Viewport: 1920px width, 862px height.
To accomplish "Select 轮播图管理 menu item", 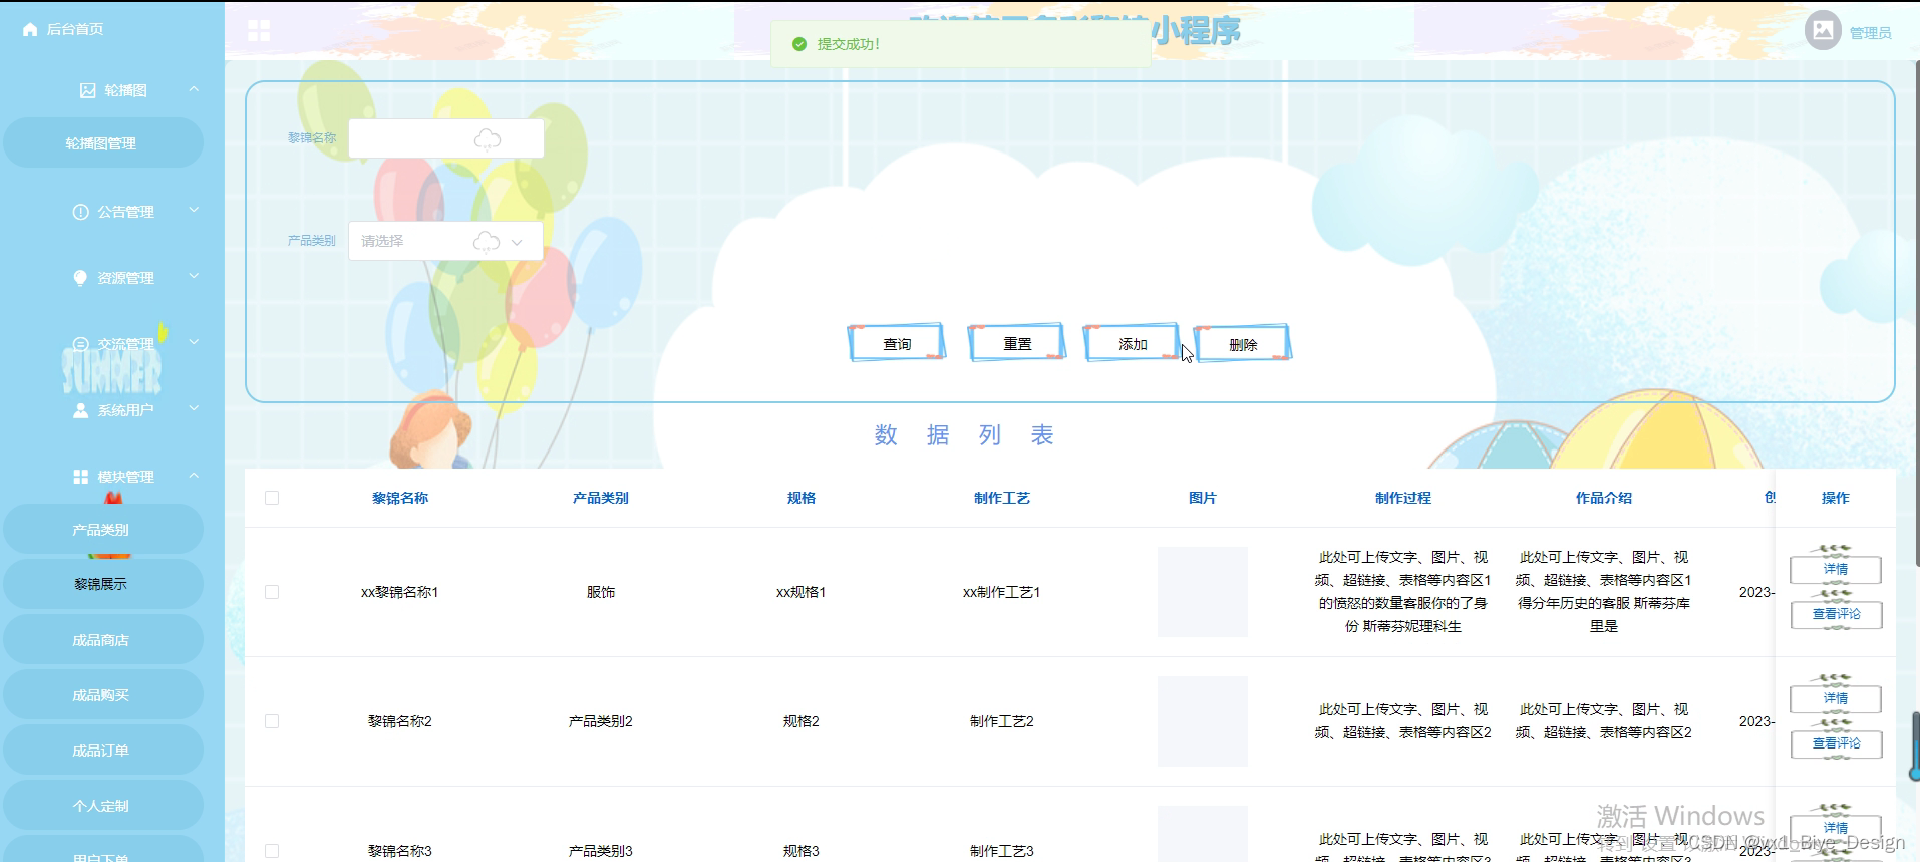I will 102,143.
